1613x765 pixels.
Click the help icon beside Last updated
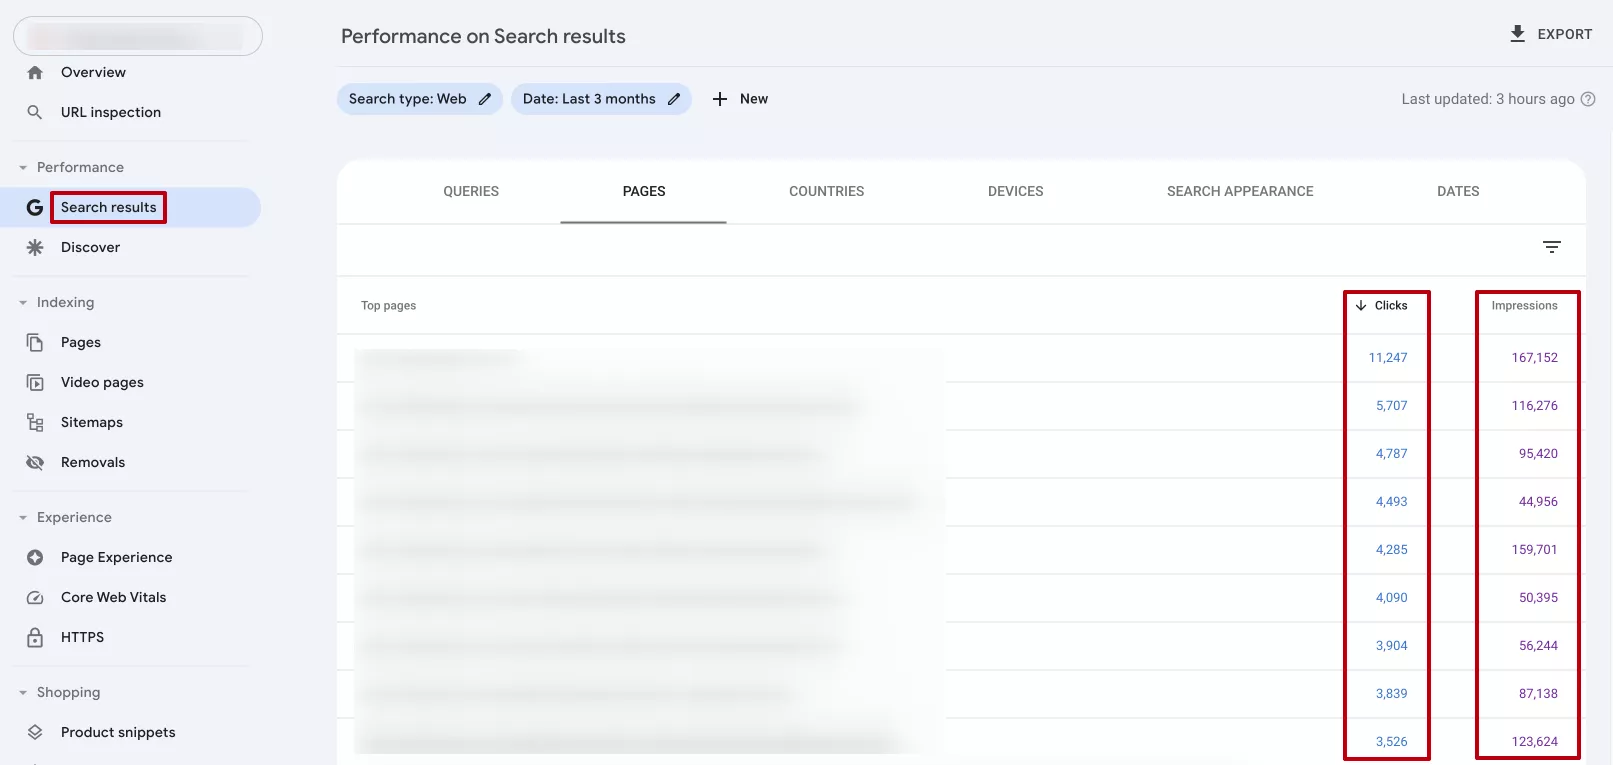1588,99
